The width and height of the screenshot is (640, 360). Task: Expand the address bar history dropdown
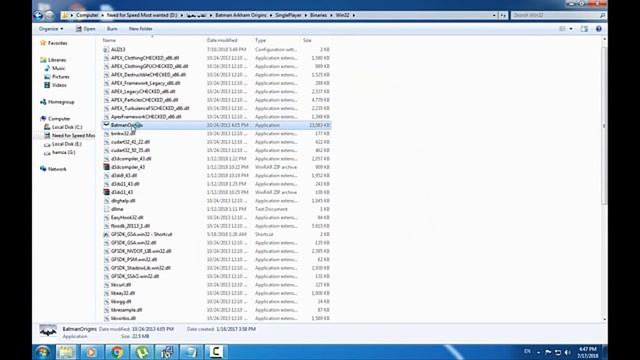coord(494,15)
